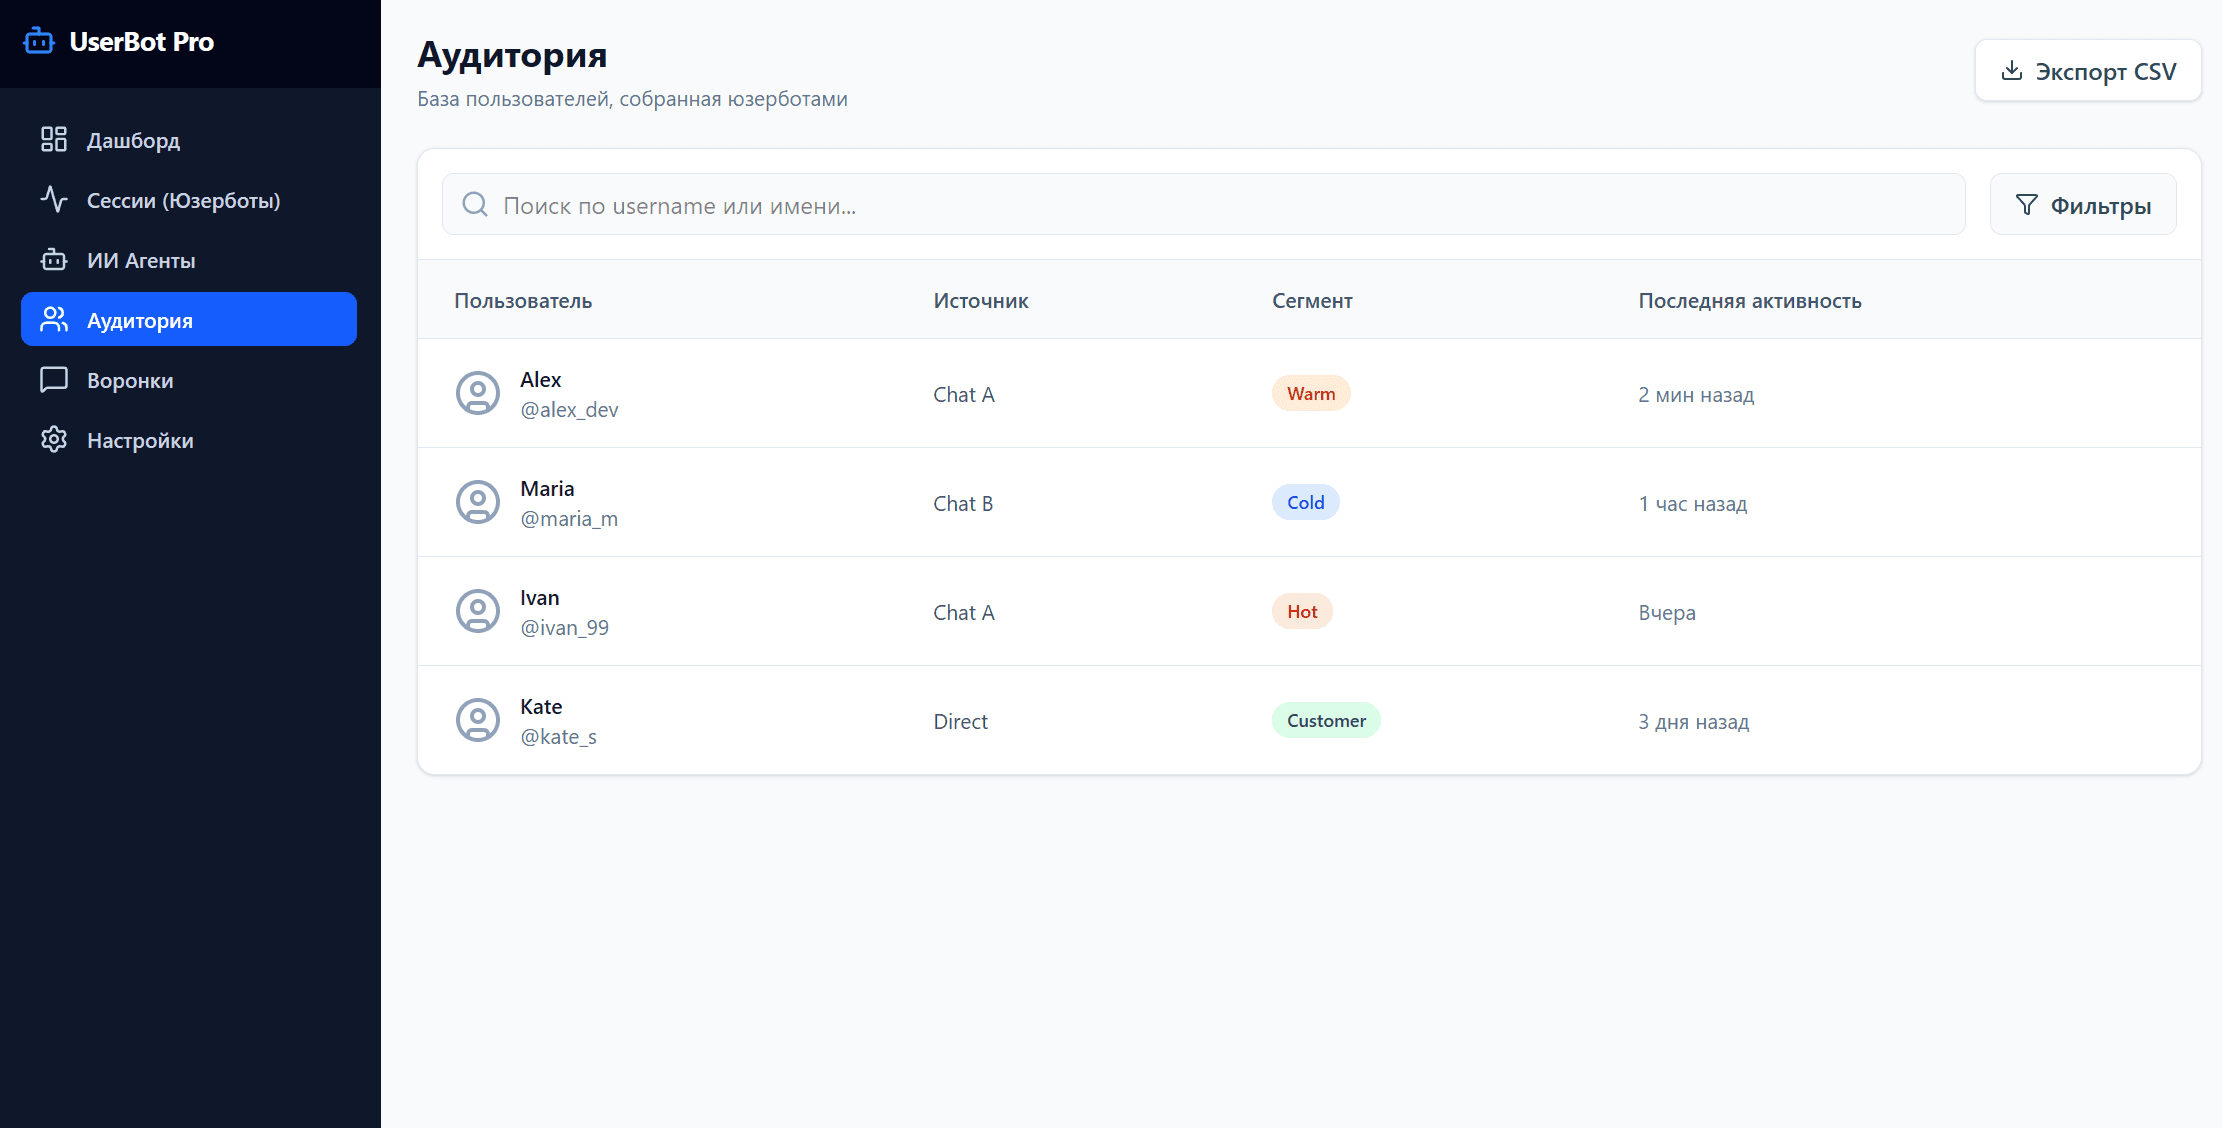Screen dimensions: 2222x1128
Task: Click Kate's avatar icon
Action: click(x=478, y=720)
